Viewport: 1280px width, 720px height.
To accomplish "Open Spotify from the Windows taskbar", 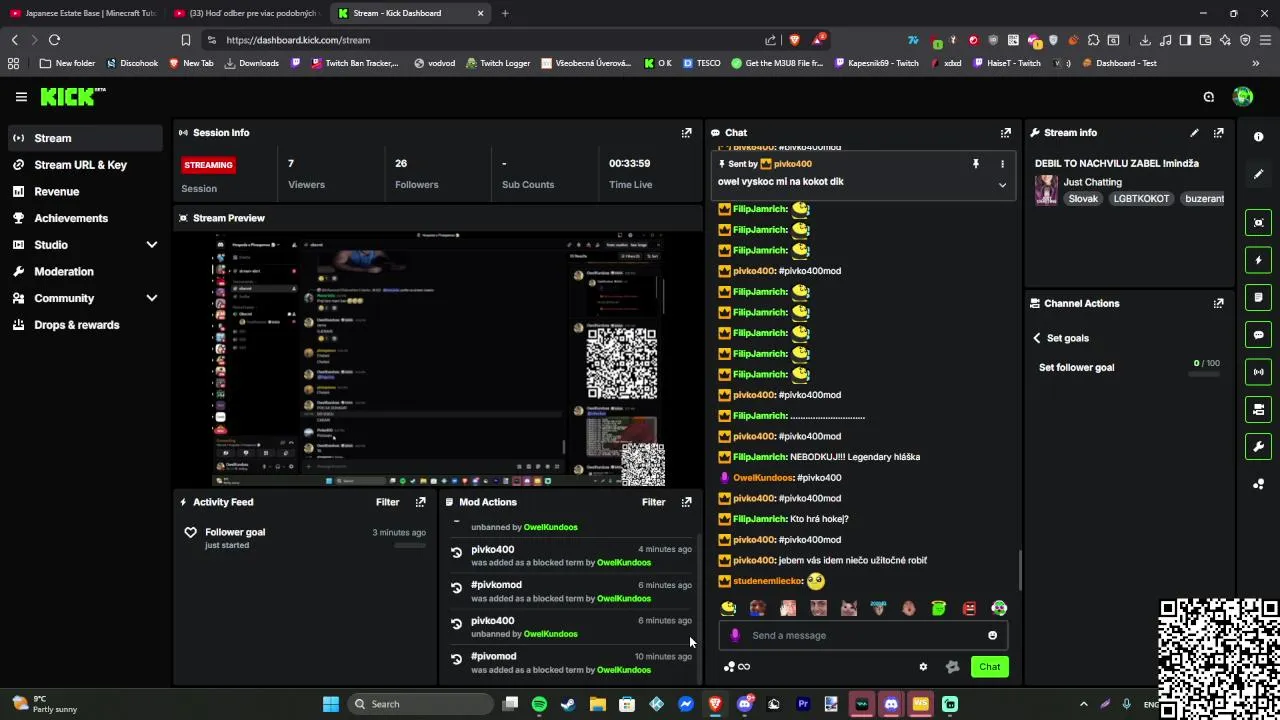I will (539, 704).
